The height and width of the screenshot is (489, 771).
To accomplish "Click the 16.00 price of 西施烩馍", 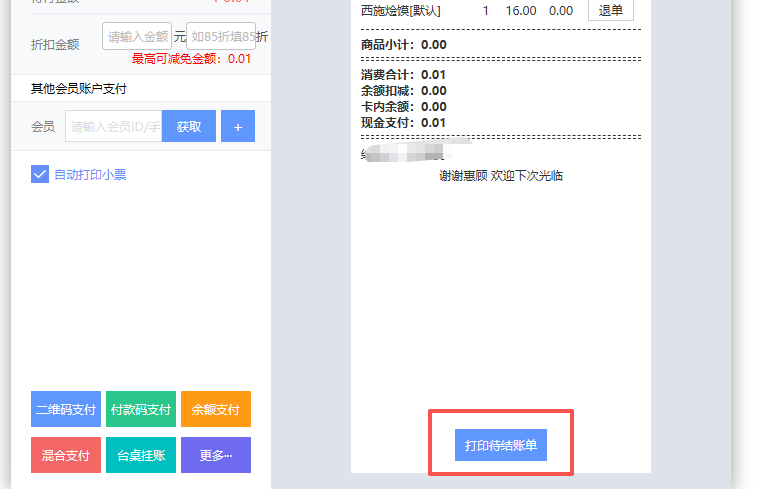I will [521, 11].
